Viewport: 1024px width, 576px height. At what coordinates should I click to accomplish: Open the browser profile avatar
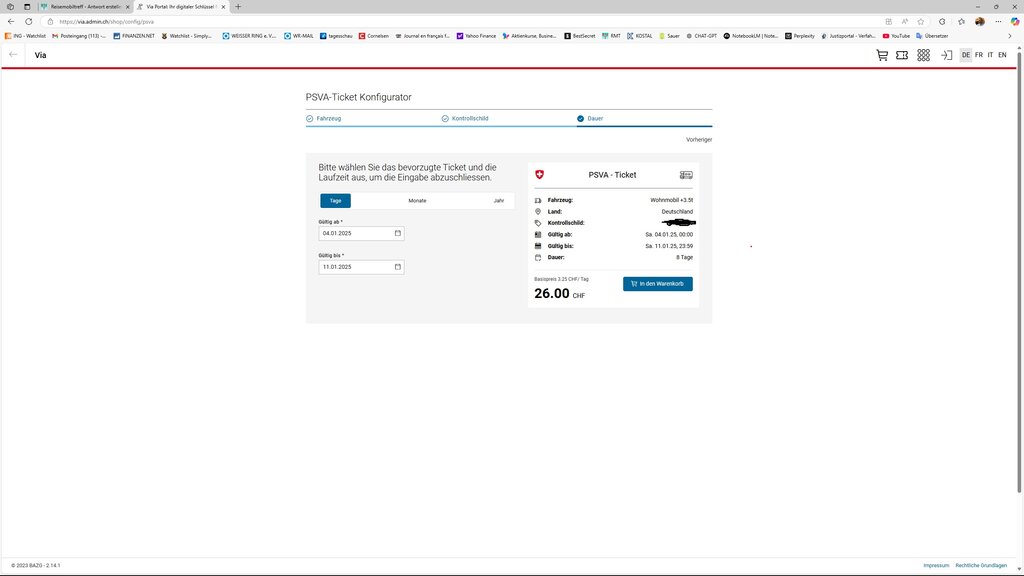[980, 22]
